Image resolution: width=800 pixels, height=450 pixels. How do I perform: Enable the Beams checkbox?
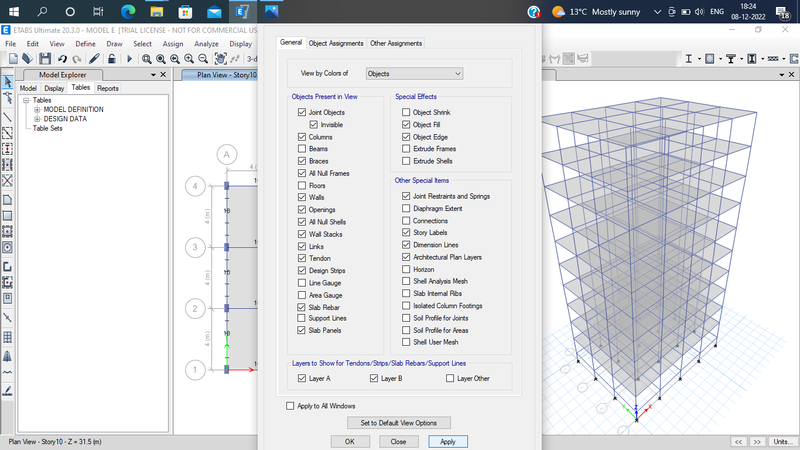(302, 149)
